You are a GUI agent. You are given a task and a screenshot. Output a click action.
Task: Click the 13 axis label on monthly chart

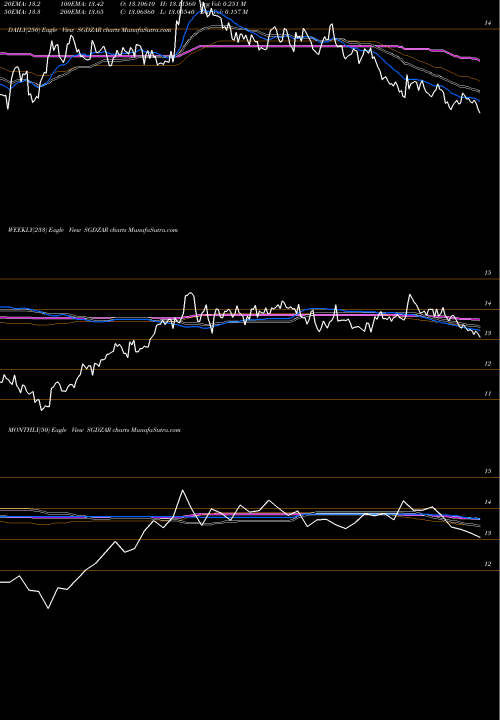pos(488,534)
